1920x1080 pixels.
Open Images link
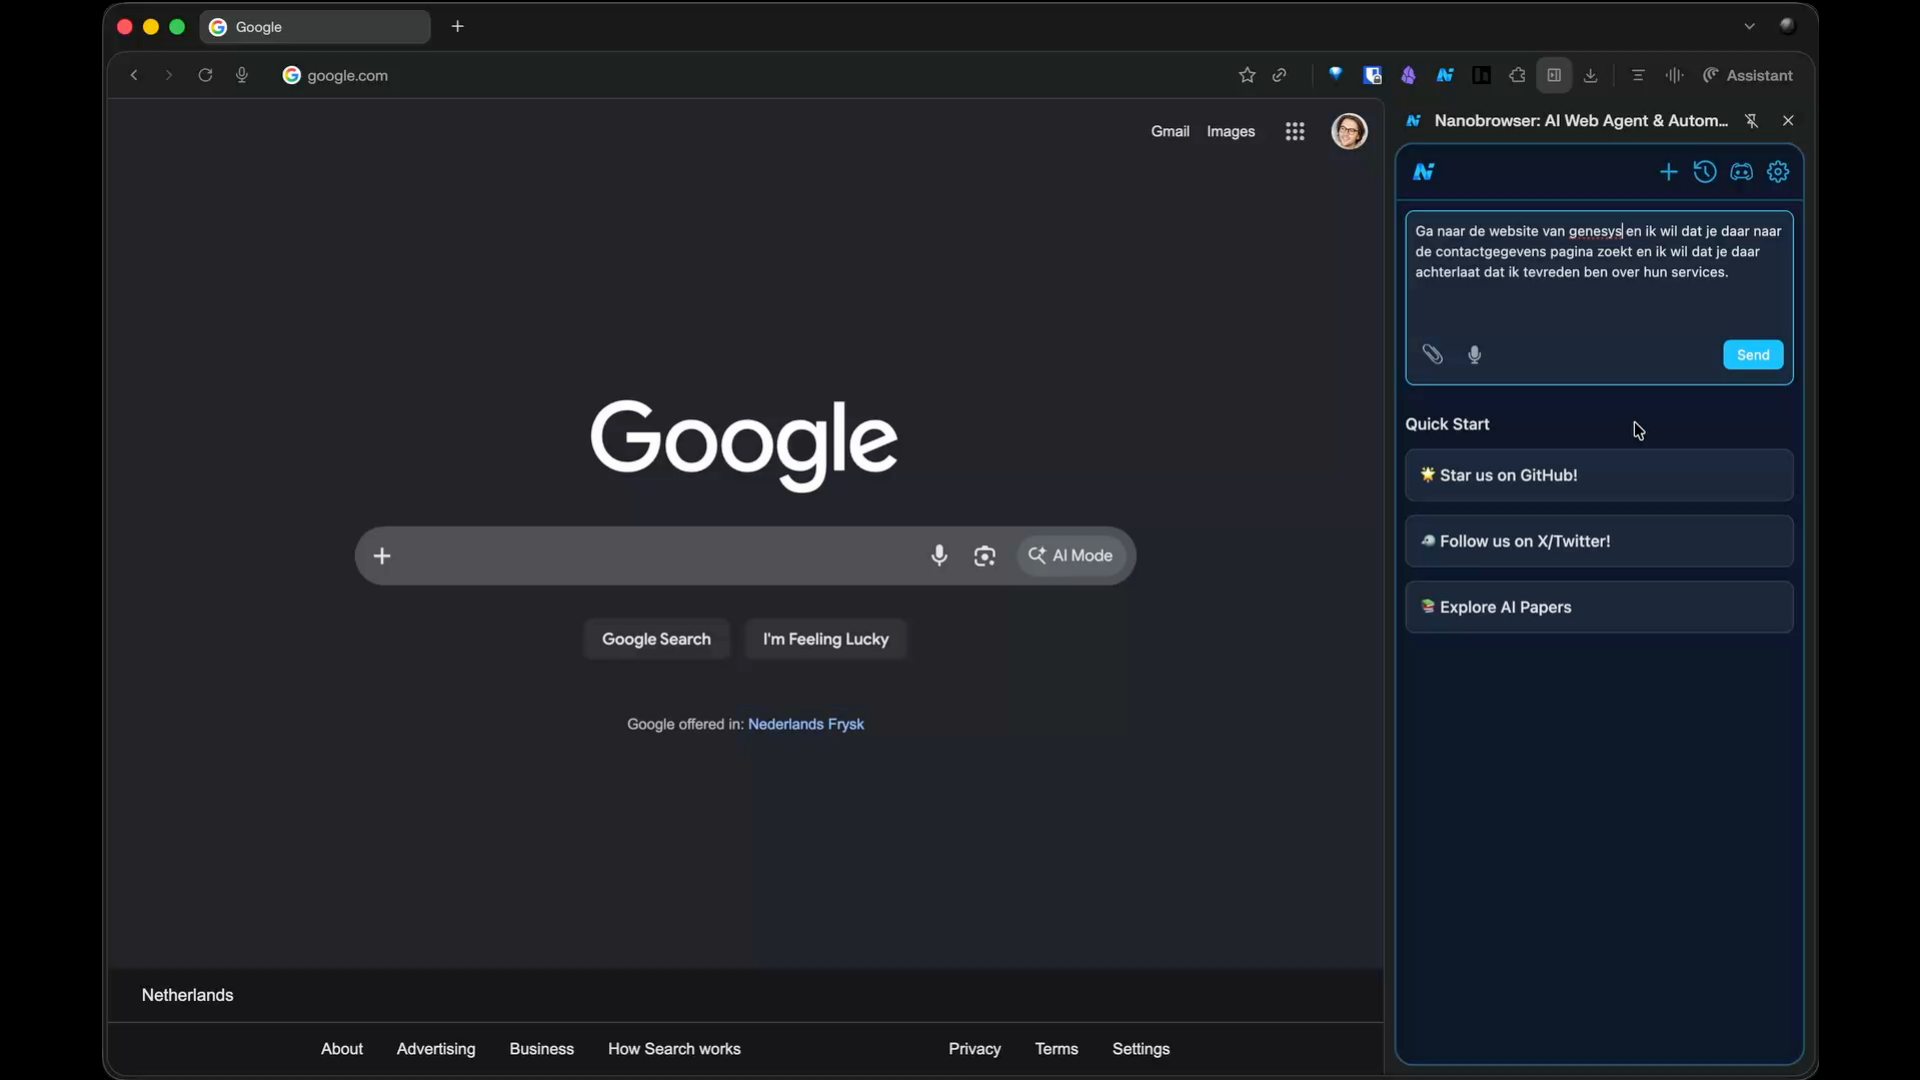1231,131
